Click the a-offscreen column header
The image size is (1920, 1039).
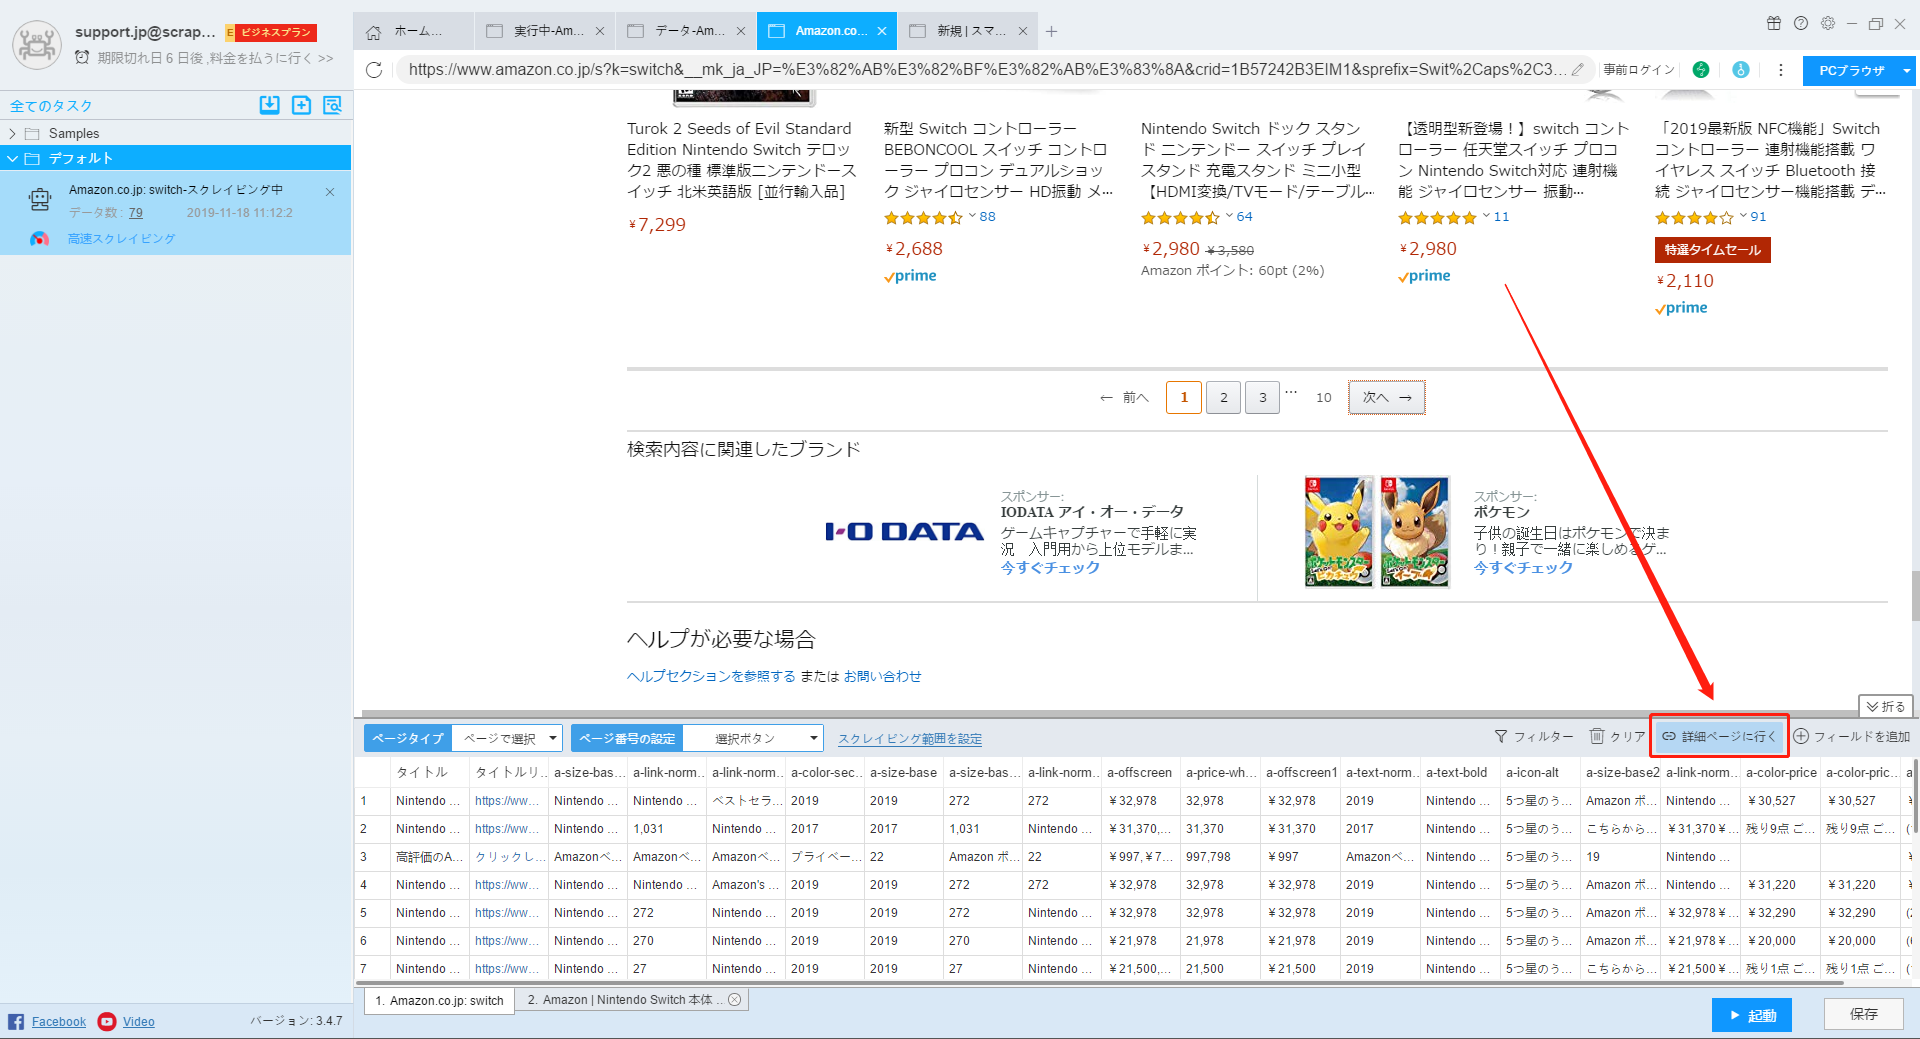point(1139,772)
